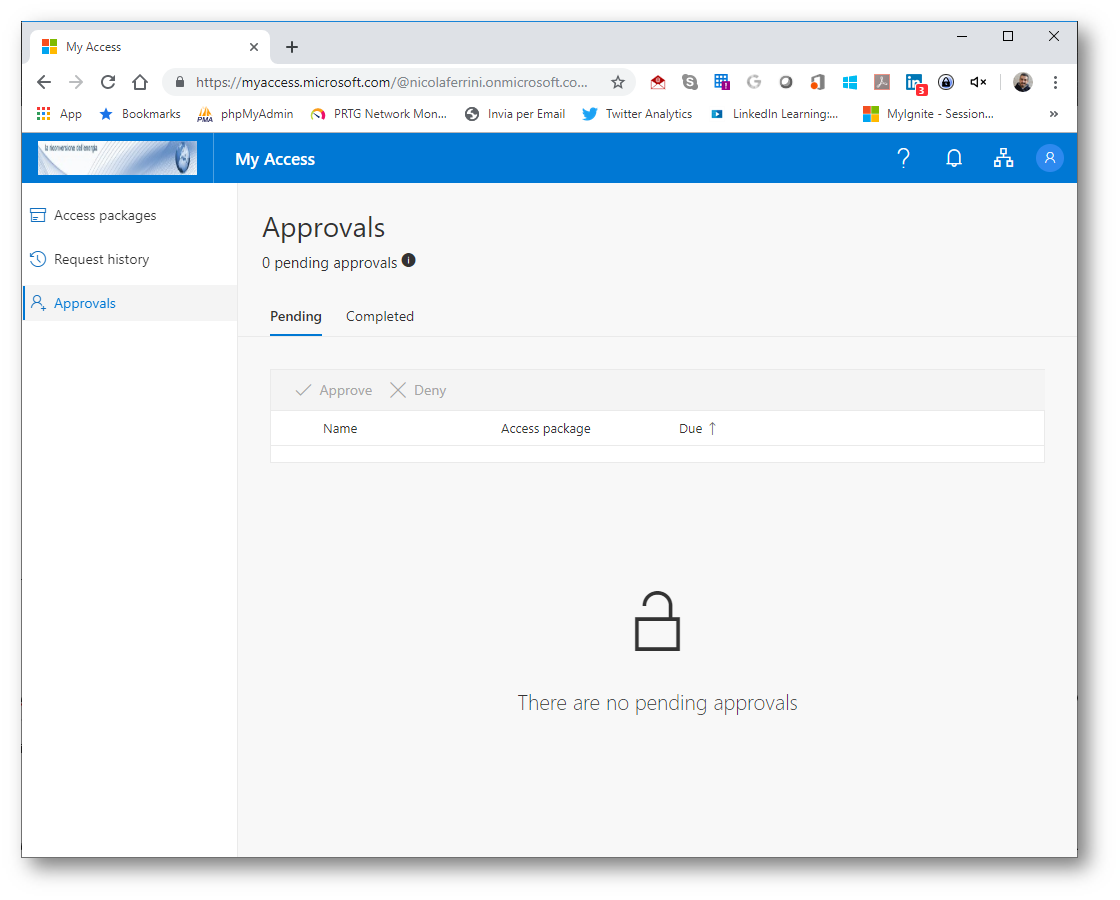Open the notifications bell icon
The width and height of the screenshot is (1120, 900).
(x=954, y=158)
